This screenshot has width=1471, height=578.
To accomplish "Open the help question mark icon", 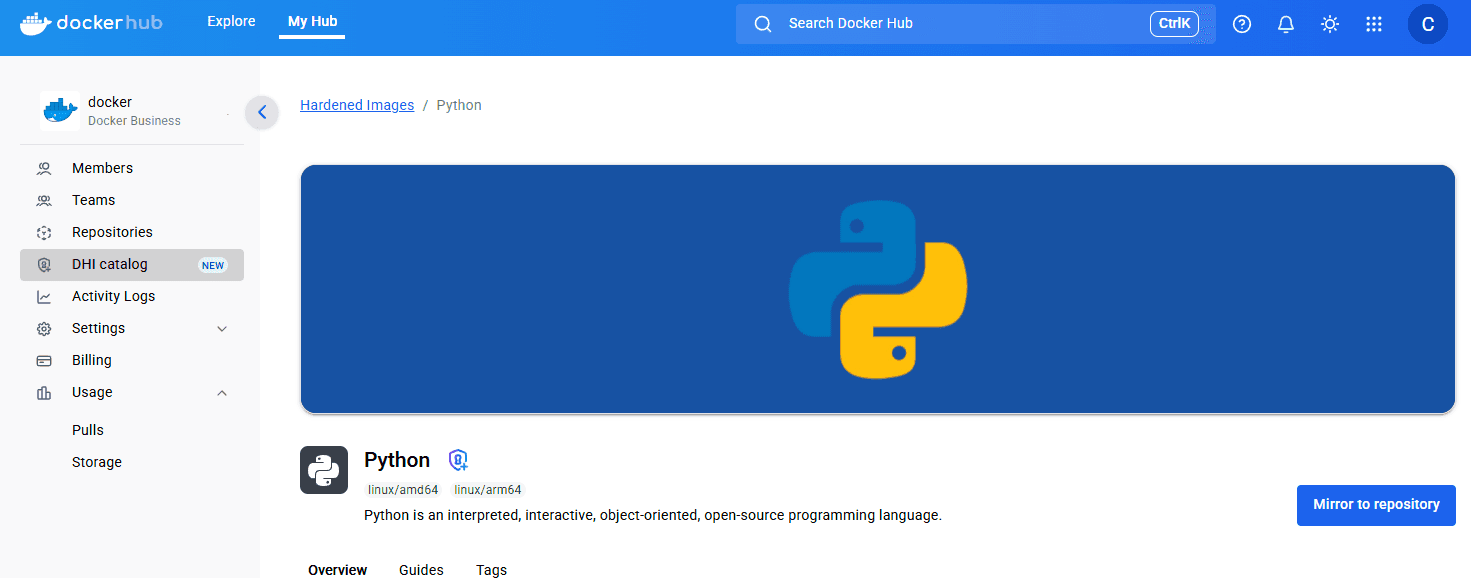I will pos(1242,24).
